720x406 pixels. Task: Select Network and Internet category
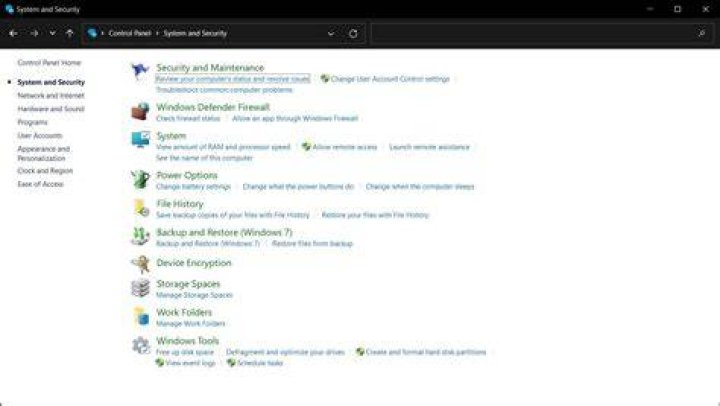click(51, 96)
